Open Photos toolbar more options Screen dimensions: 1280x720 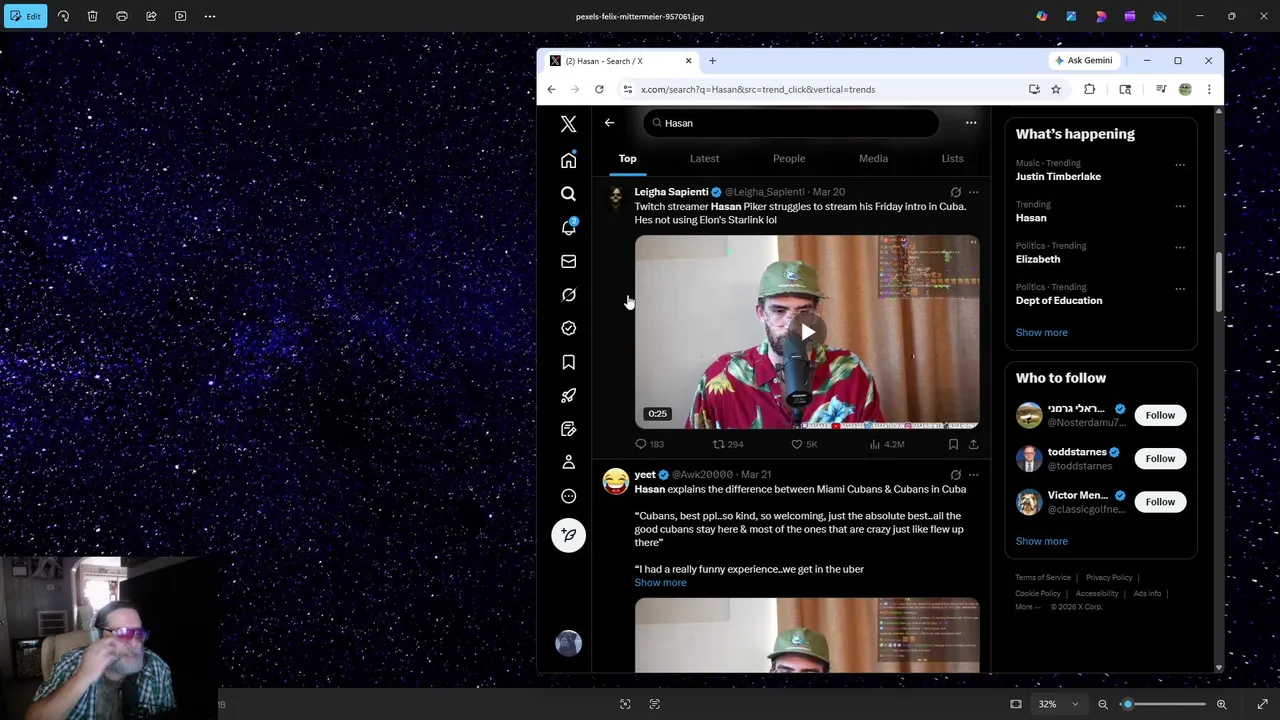[209, 16]
